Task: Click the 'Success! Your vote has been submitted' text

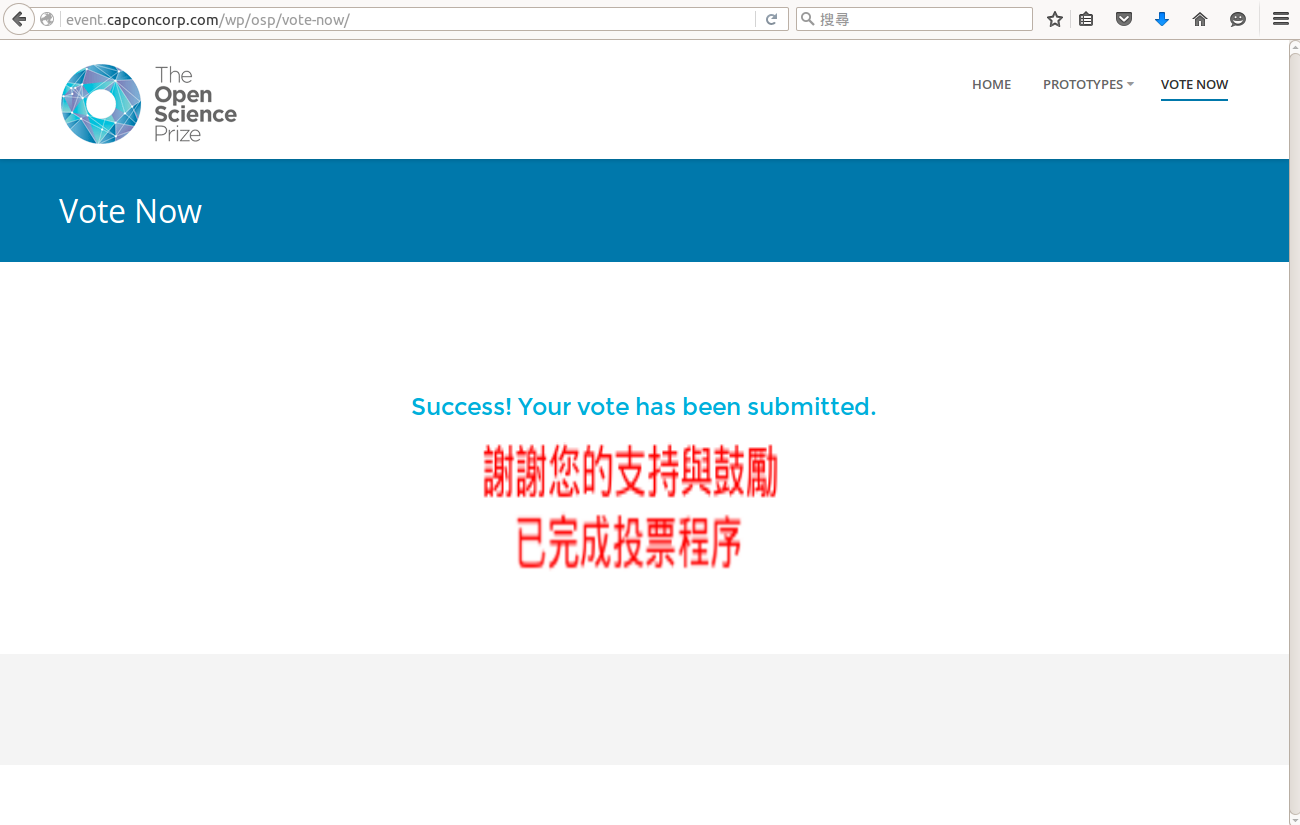Action: coord(643,407)
